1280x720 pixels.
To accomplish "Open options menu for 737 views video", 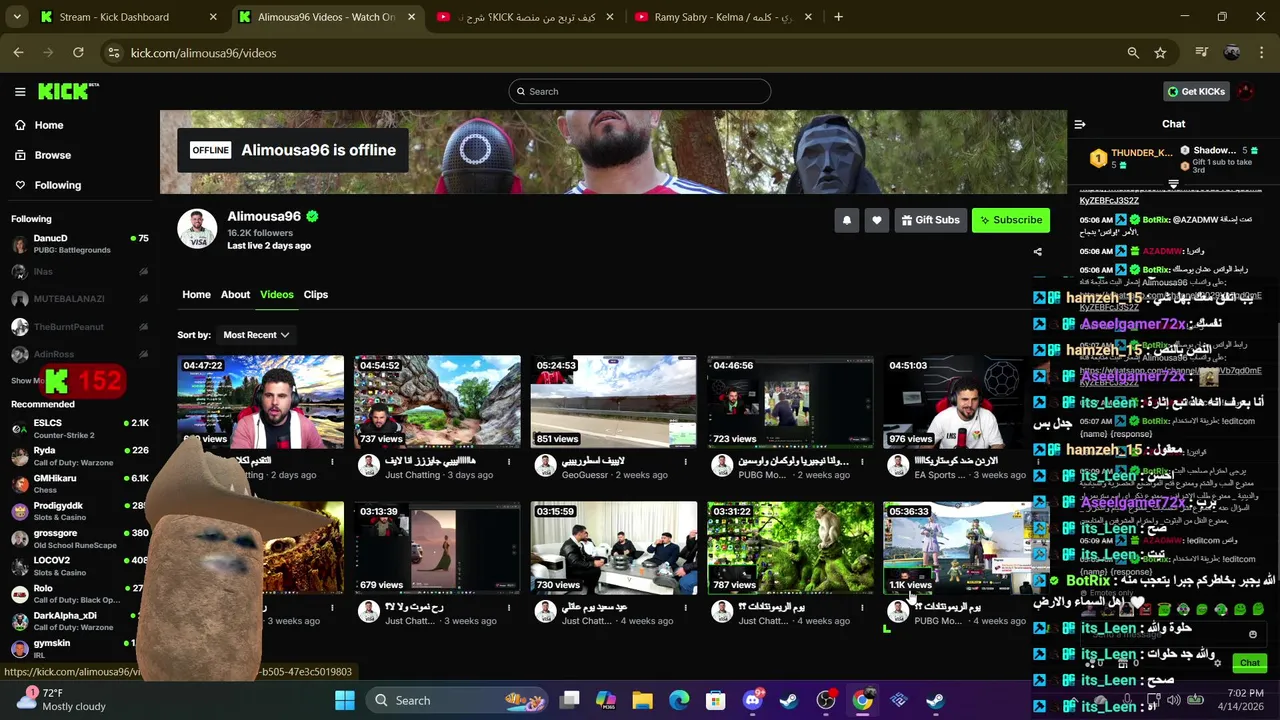I will pyautogui.click(x=509, y=462).
